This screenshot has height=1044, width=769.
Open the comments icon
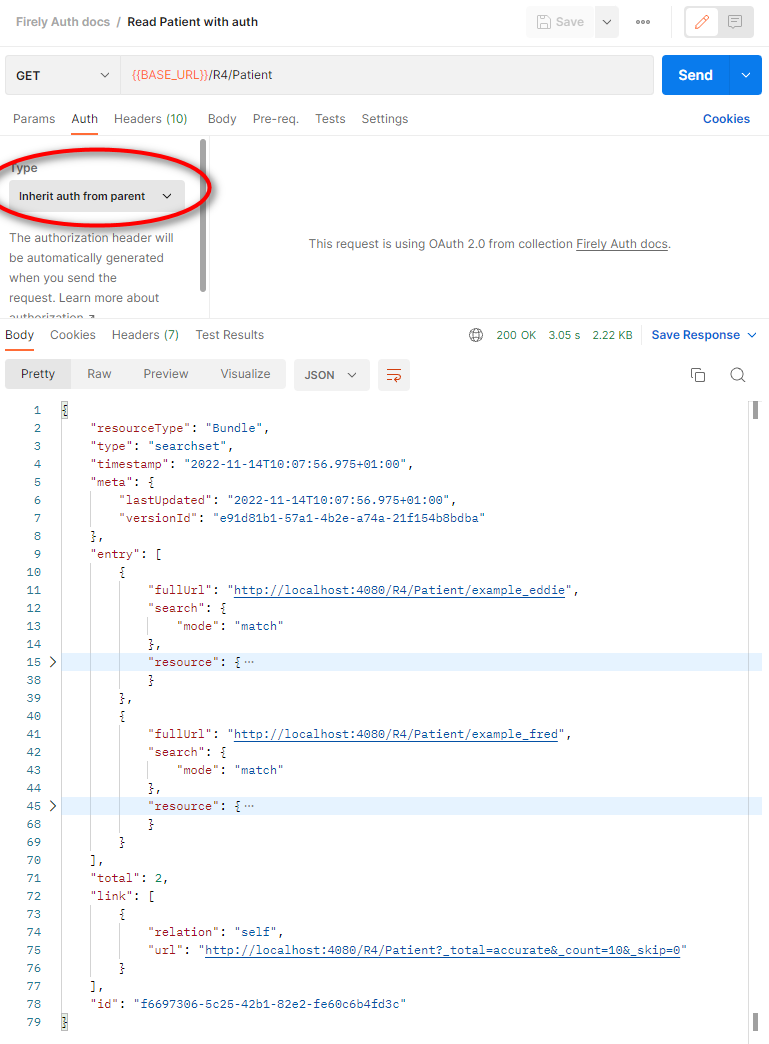pyautogui.click(x=735, y=22)
